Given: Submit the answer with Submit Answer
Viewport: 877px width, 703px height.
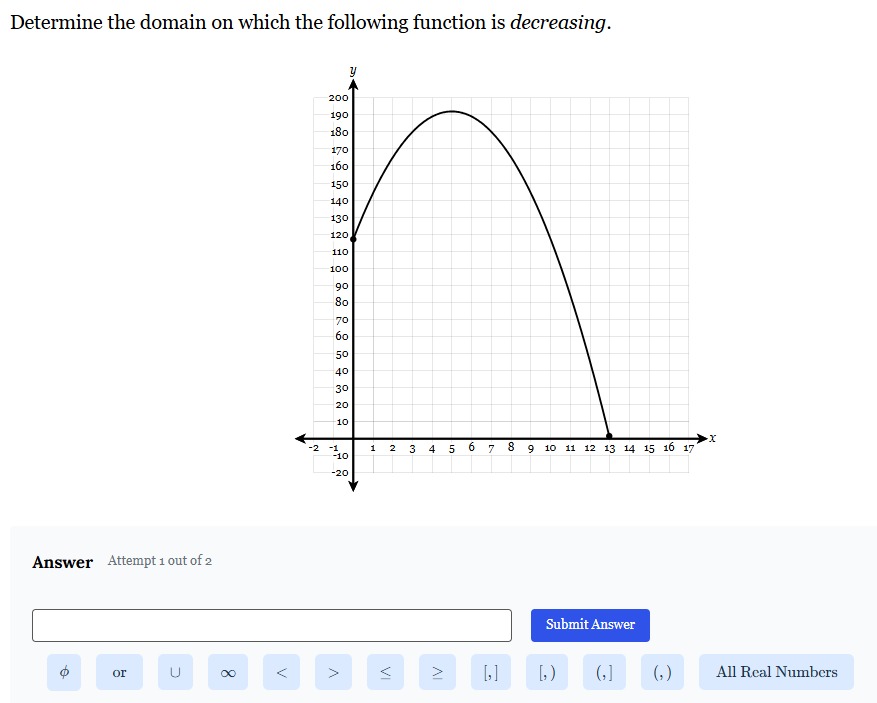Looking at the screenshot, I should coord(590,625).
